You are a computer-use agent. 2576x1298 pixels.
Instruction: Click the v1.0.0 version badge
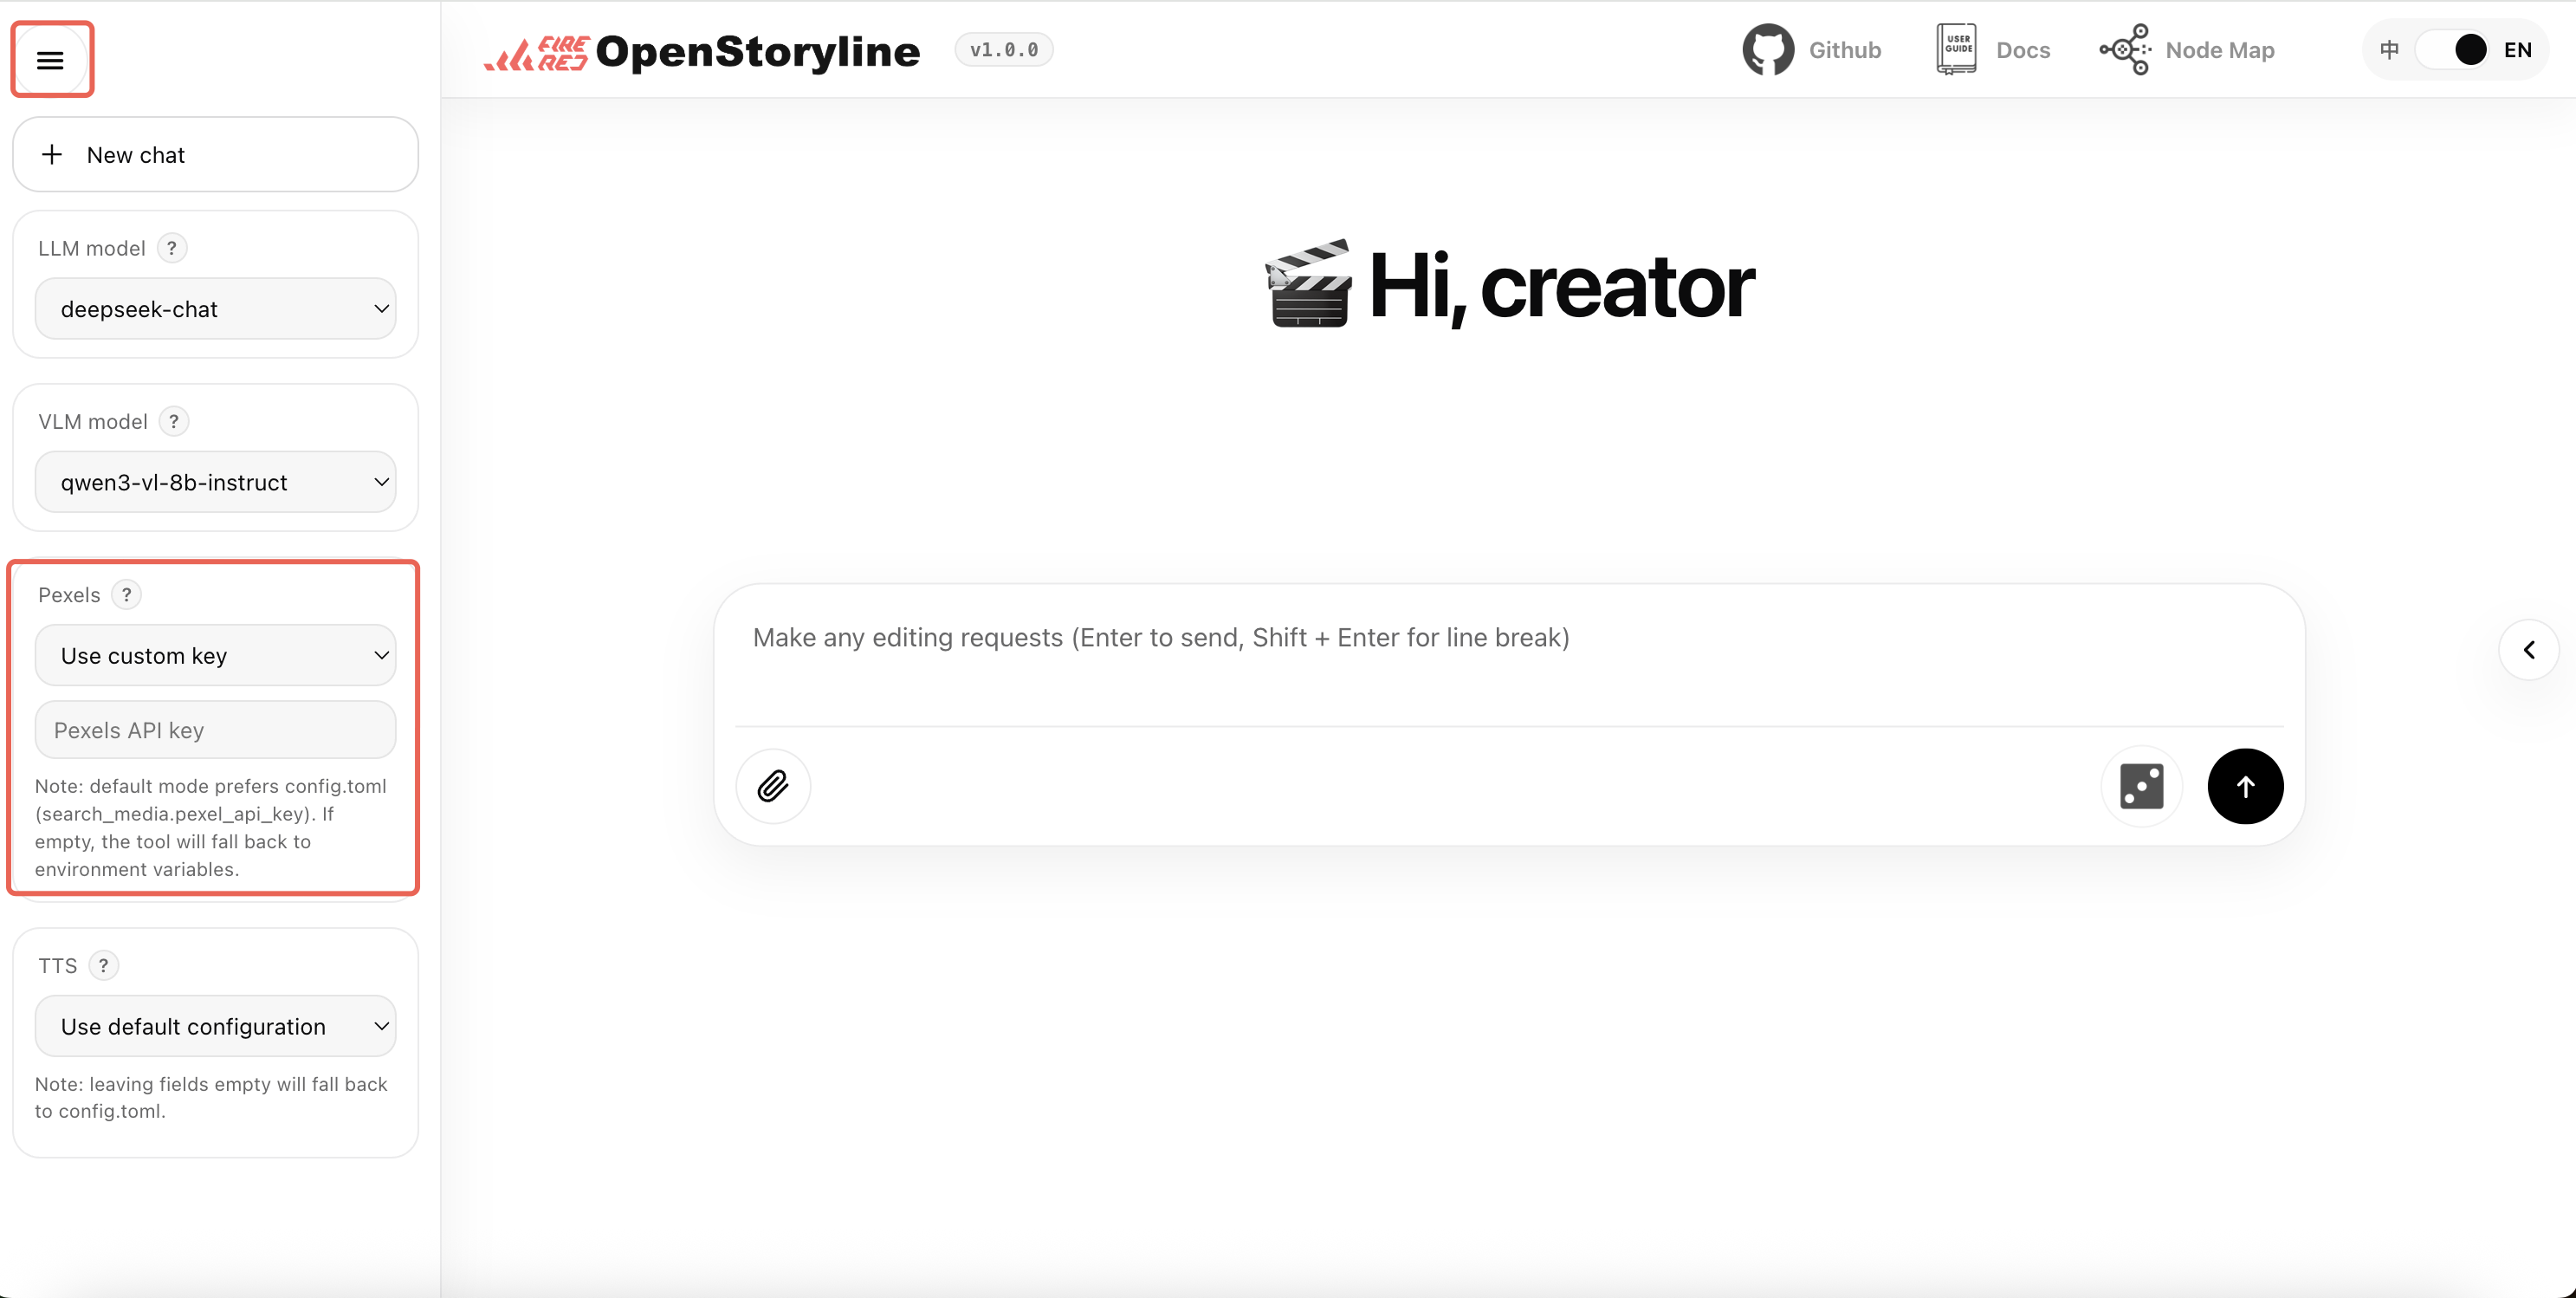[1003, 49]
